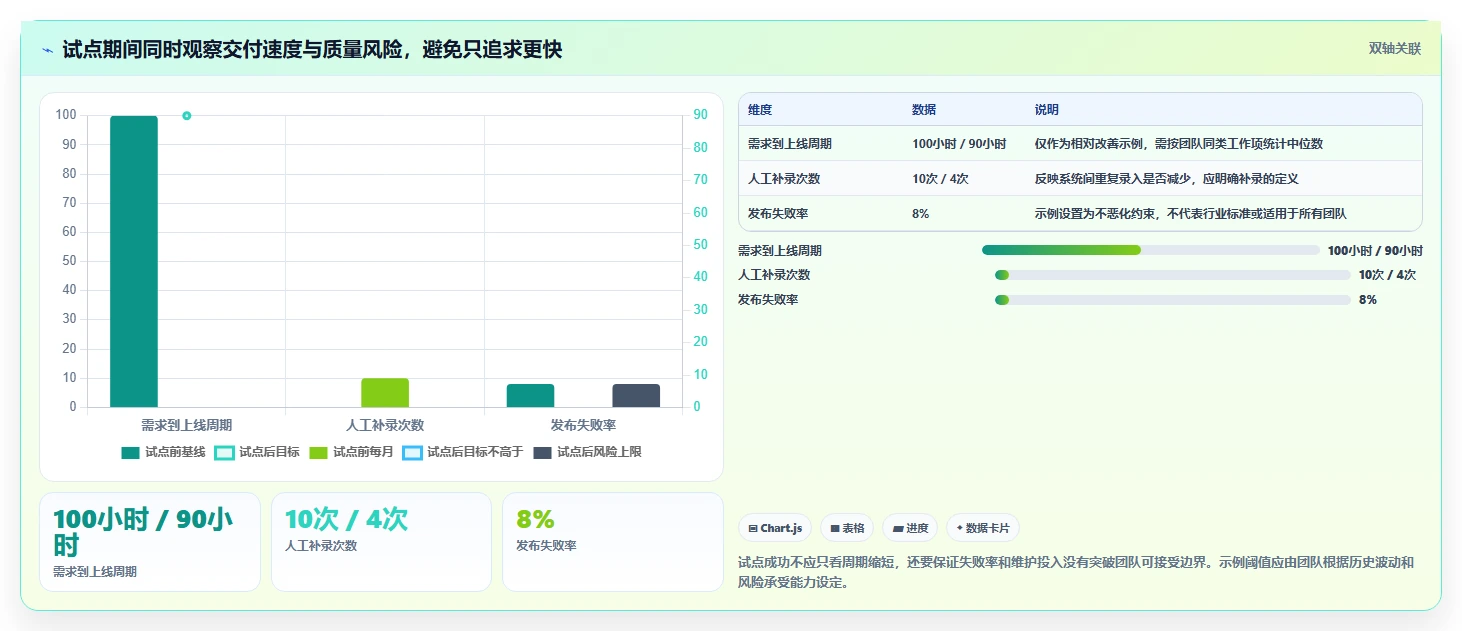This screenshot has height=631, width=1462.
Task: Open the 10次 / 4次 stat card
Action: [381, 542]
